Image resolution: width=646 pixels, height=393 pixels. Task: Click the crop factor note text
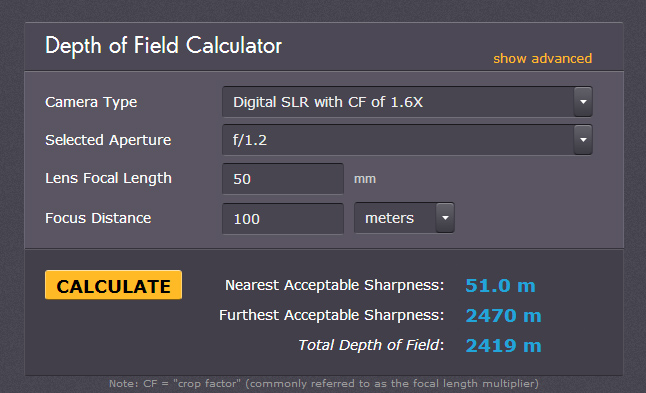click(x=324, y=384)
